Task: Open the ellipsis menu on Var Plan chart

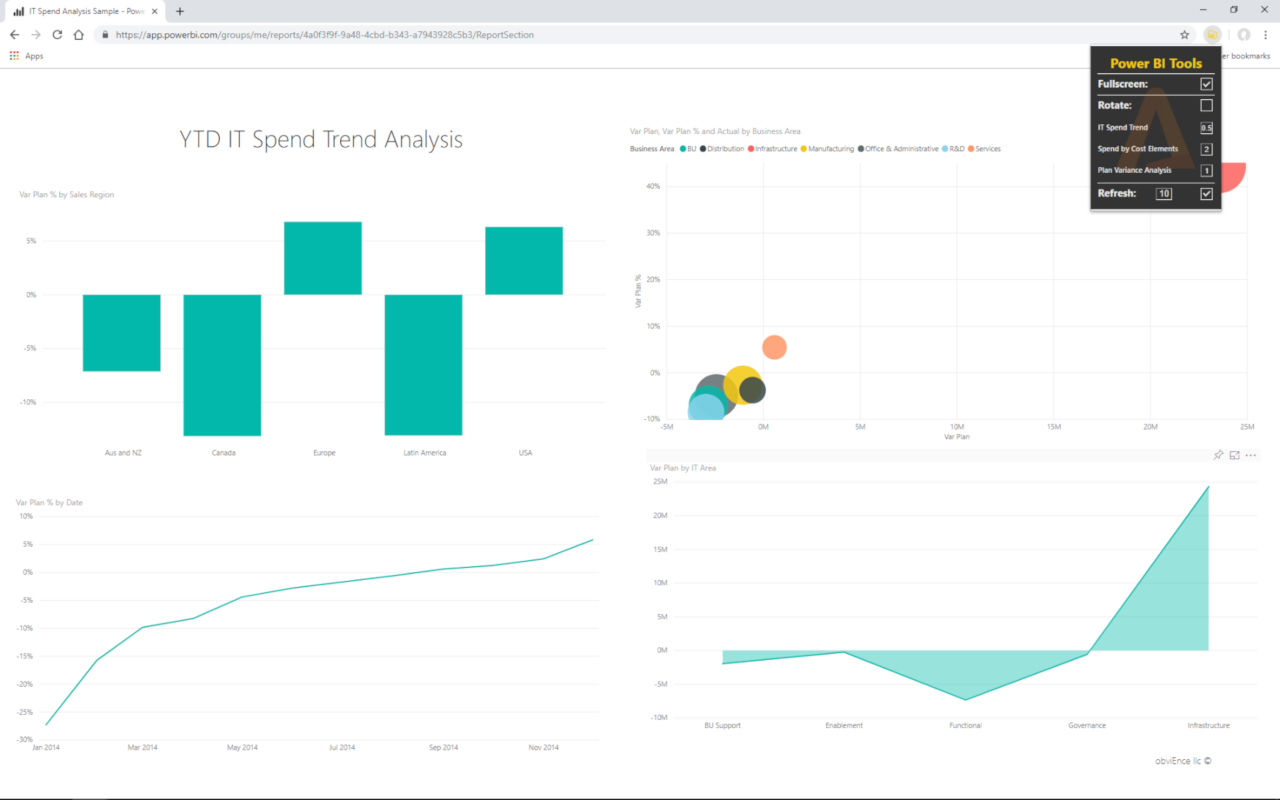Action: [1251, 455]
